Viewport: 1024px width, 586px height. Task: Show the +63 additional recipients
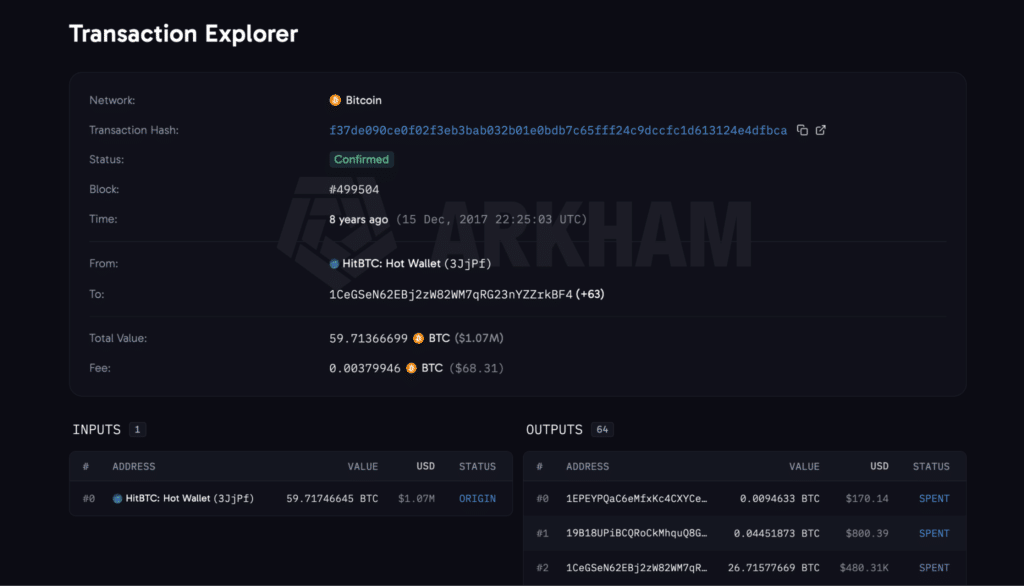pyautogui.click(x=590, y=295)
